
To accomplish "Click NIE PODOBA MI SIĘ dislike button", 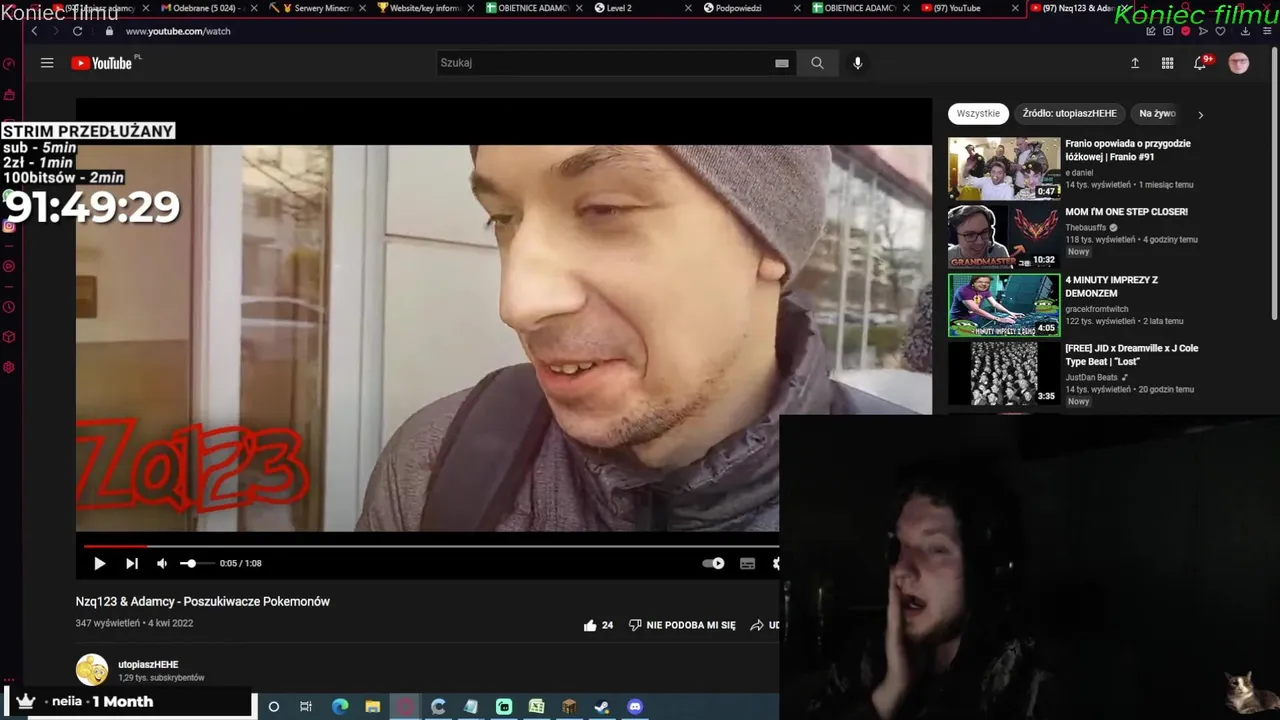I will pos(682,625).
